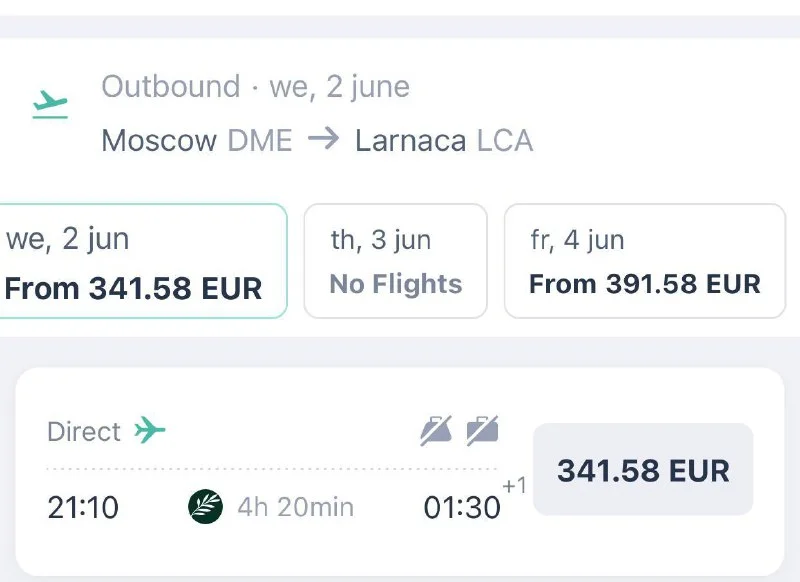The image size is (800, 582).
Task: Click the arrow between Moscow and Larnaca
Action: pyautogui.click(x=323, y=139)
